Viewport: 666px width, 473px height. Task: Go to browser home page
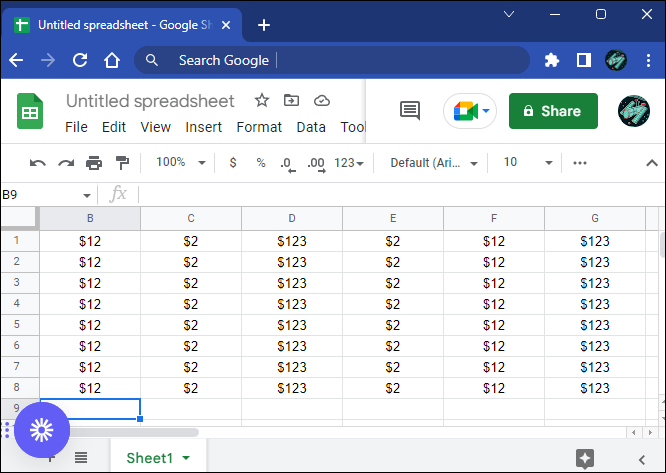(x=112, y=60)
